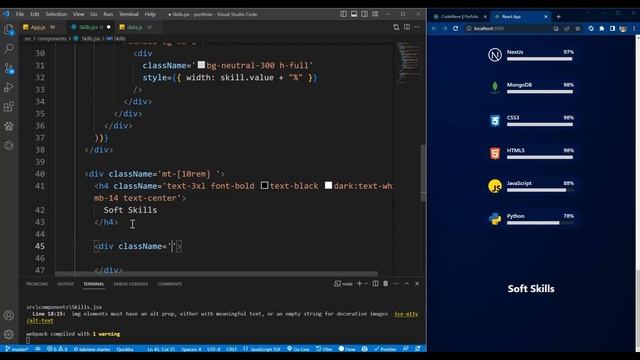Switch to the App.js editor tab
640x360 pixels.
click(x=42, y=27)
